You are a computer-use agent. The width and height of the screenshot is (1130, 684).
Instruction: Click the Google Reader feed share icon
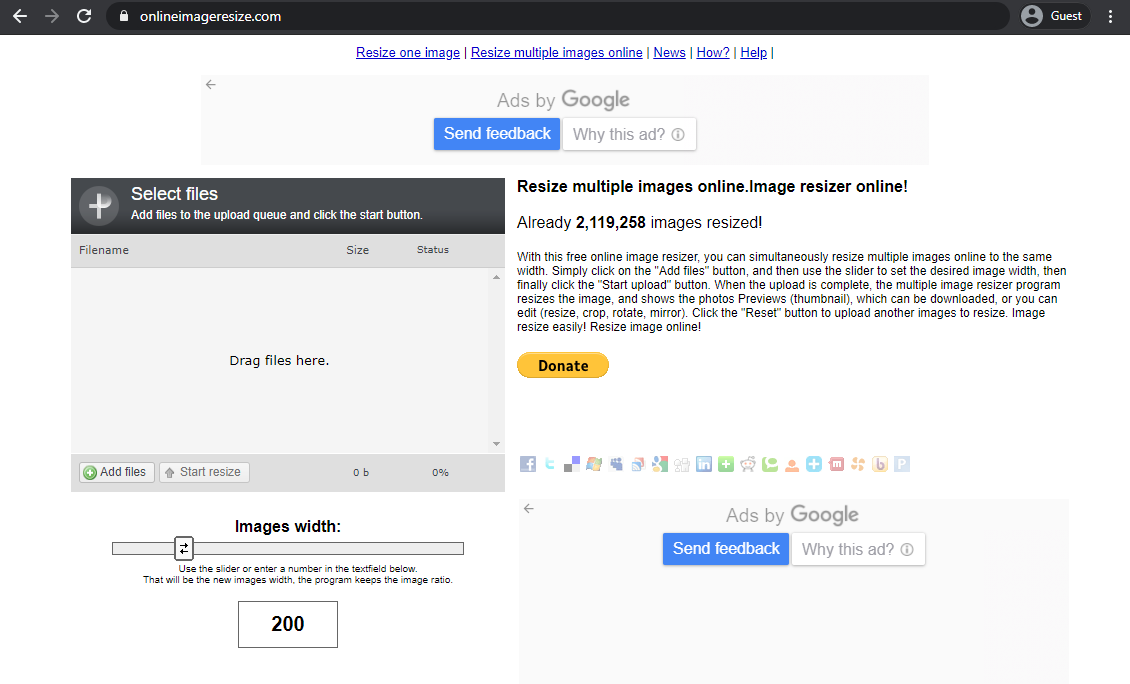[638, 464]
